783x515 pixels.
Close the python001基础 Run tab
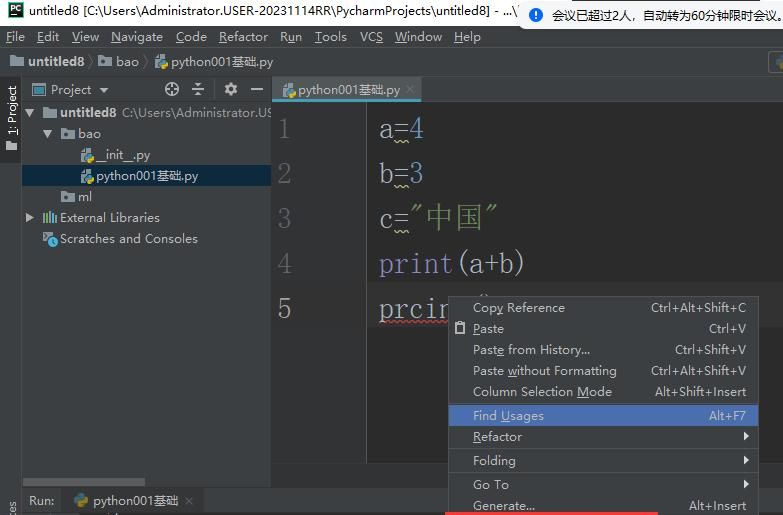click(189, 501)
